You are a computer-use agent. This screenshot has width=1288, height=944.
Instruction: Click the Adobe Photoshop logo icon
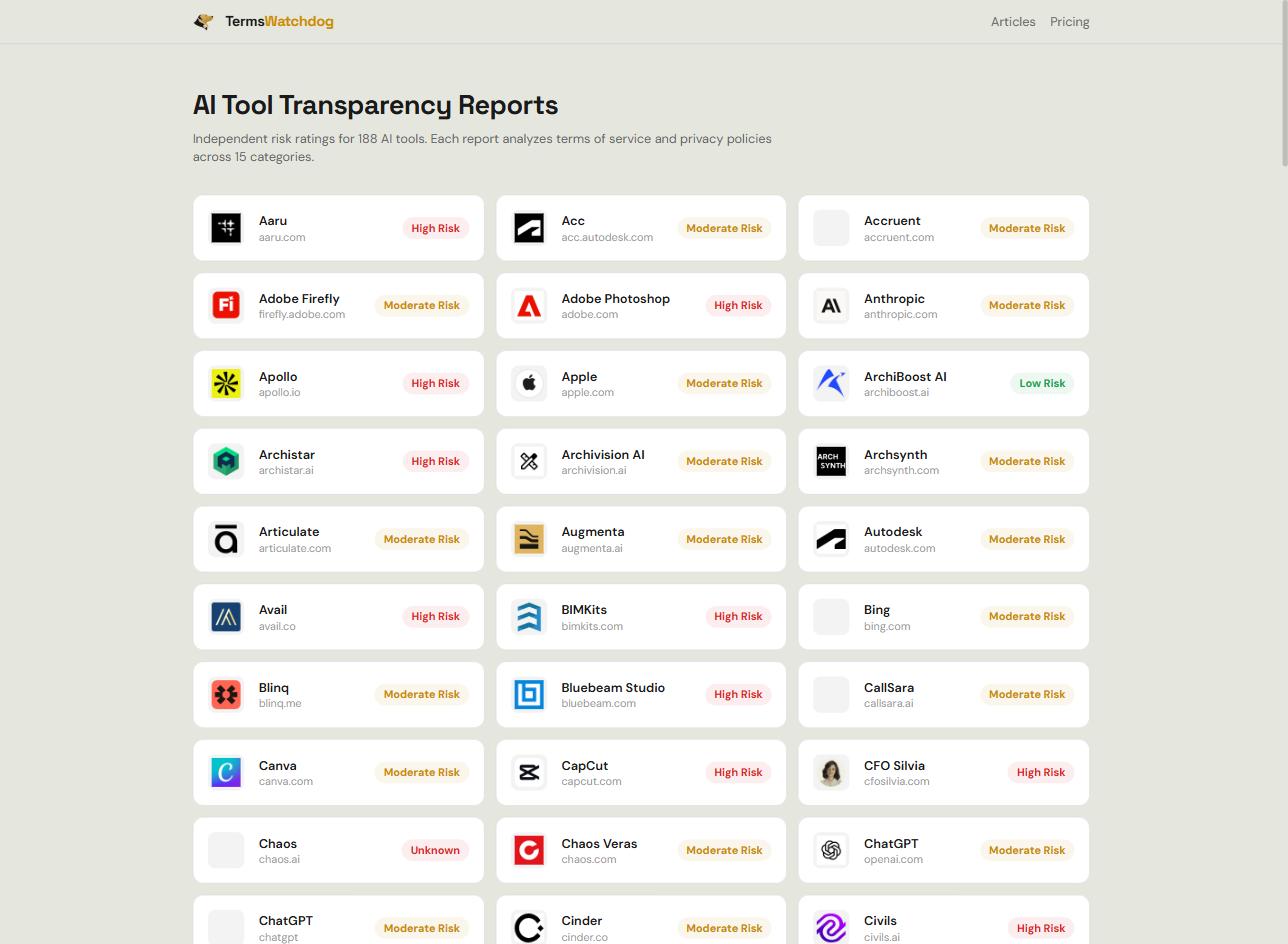(529, 305)
